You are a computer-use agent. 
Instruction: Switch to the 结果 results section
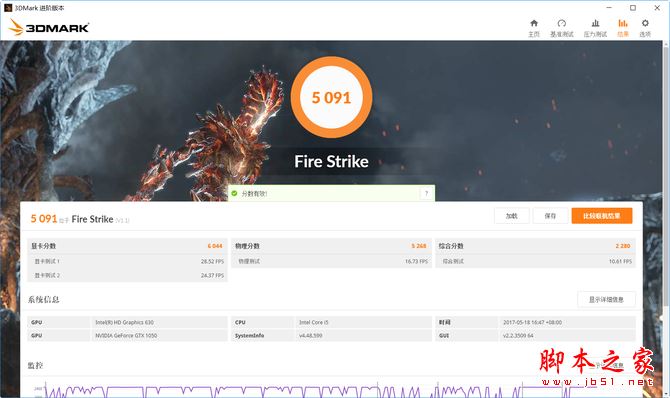[x=623, y=28]
